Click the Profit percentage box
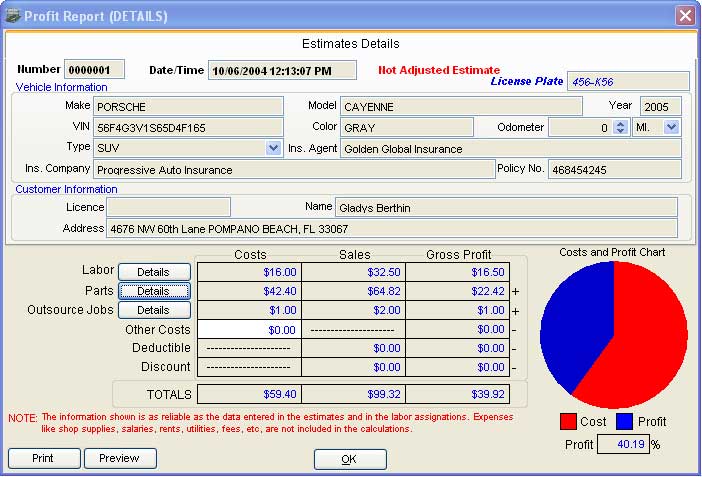 623,444
